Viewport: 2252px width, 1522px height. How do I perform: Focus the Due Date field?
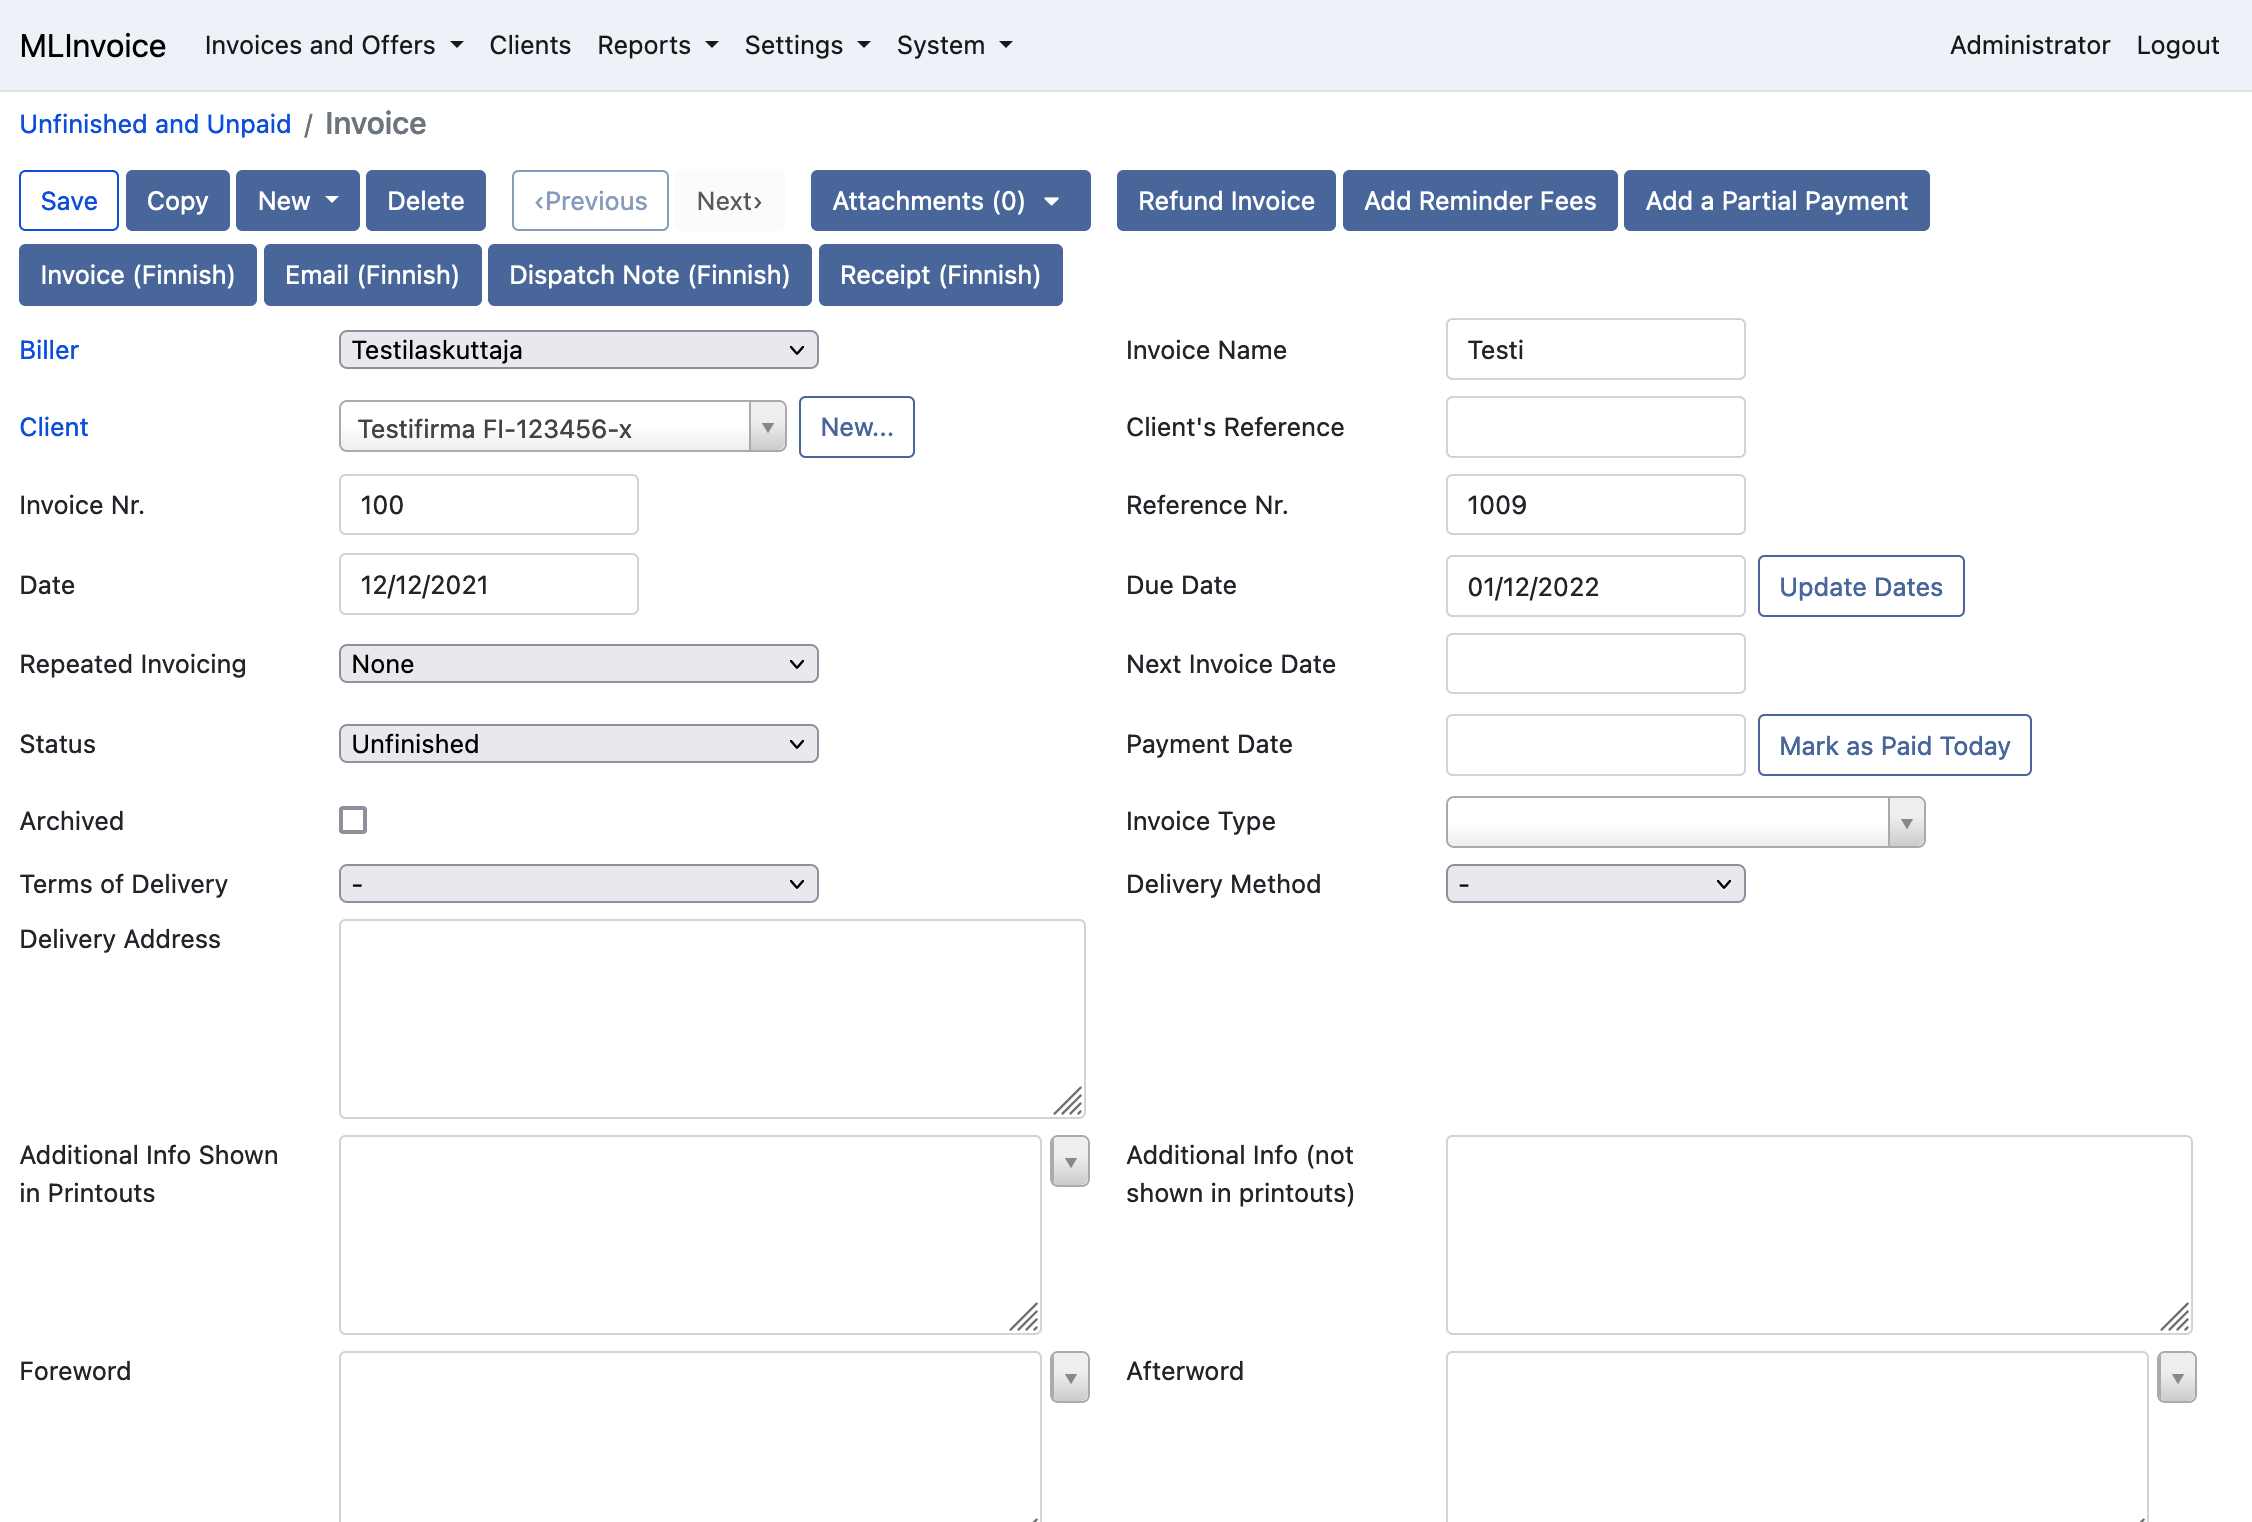point(1596,586)
